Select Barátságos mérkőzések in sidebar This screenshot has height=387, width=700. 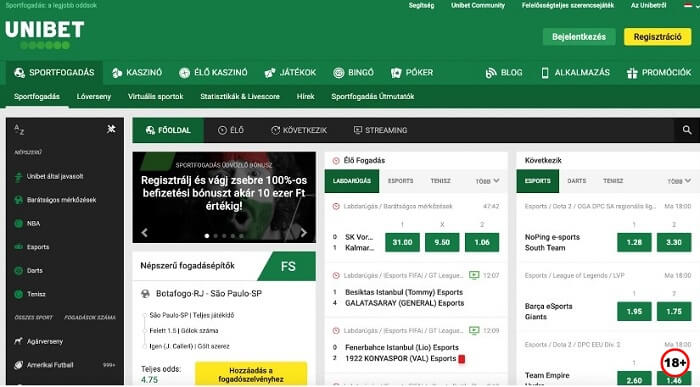tap(55, 200)
